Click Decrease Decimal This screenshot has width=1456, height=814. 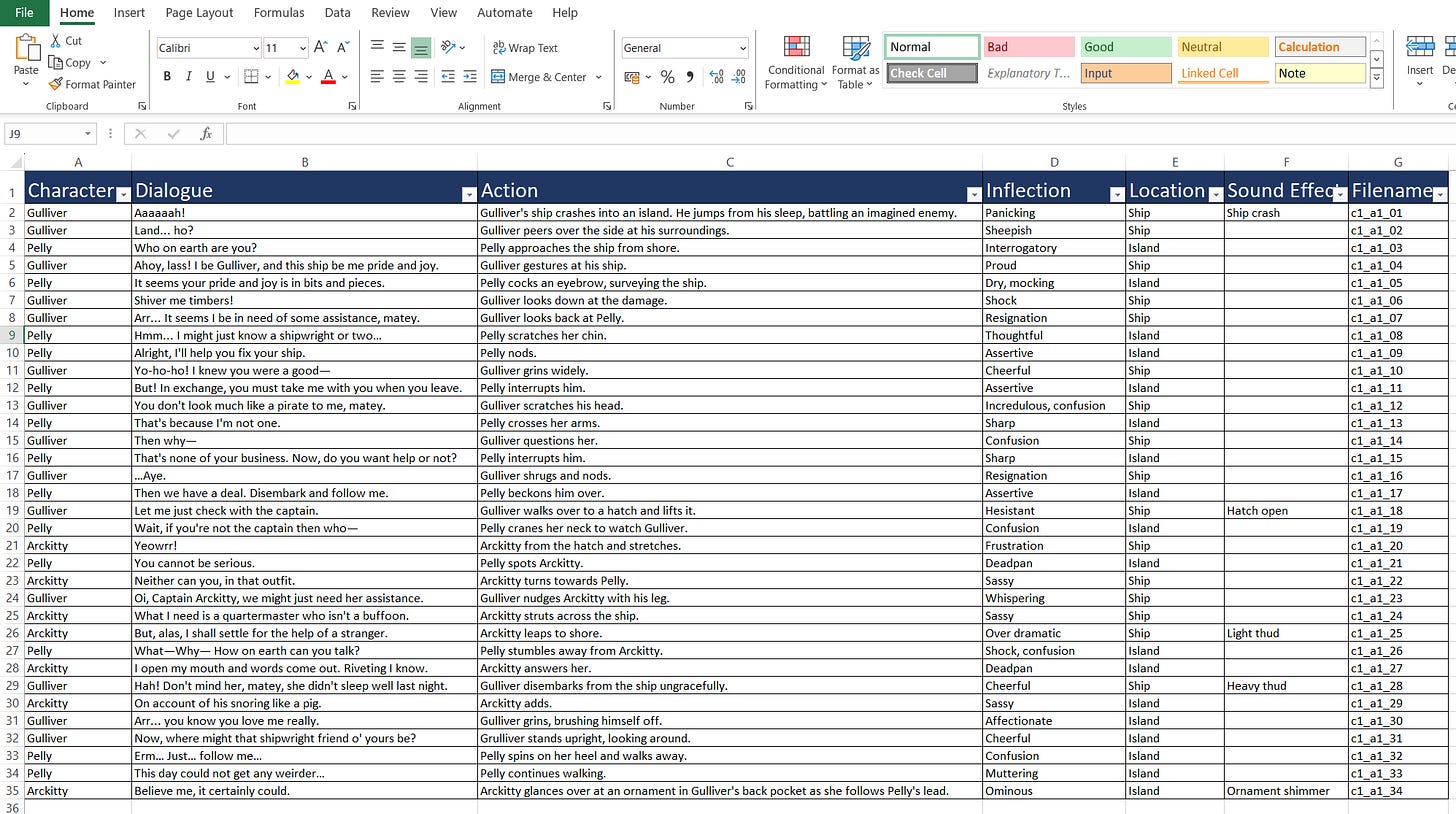click(738, 77)
